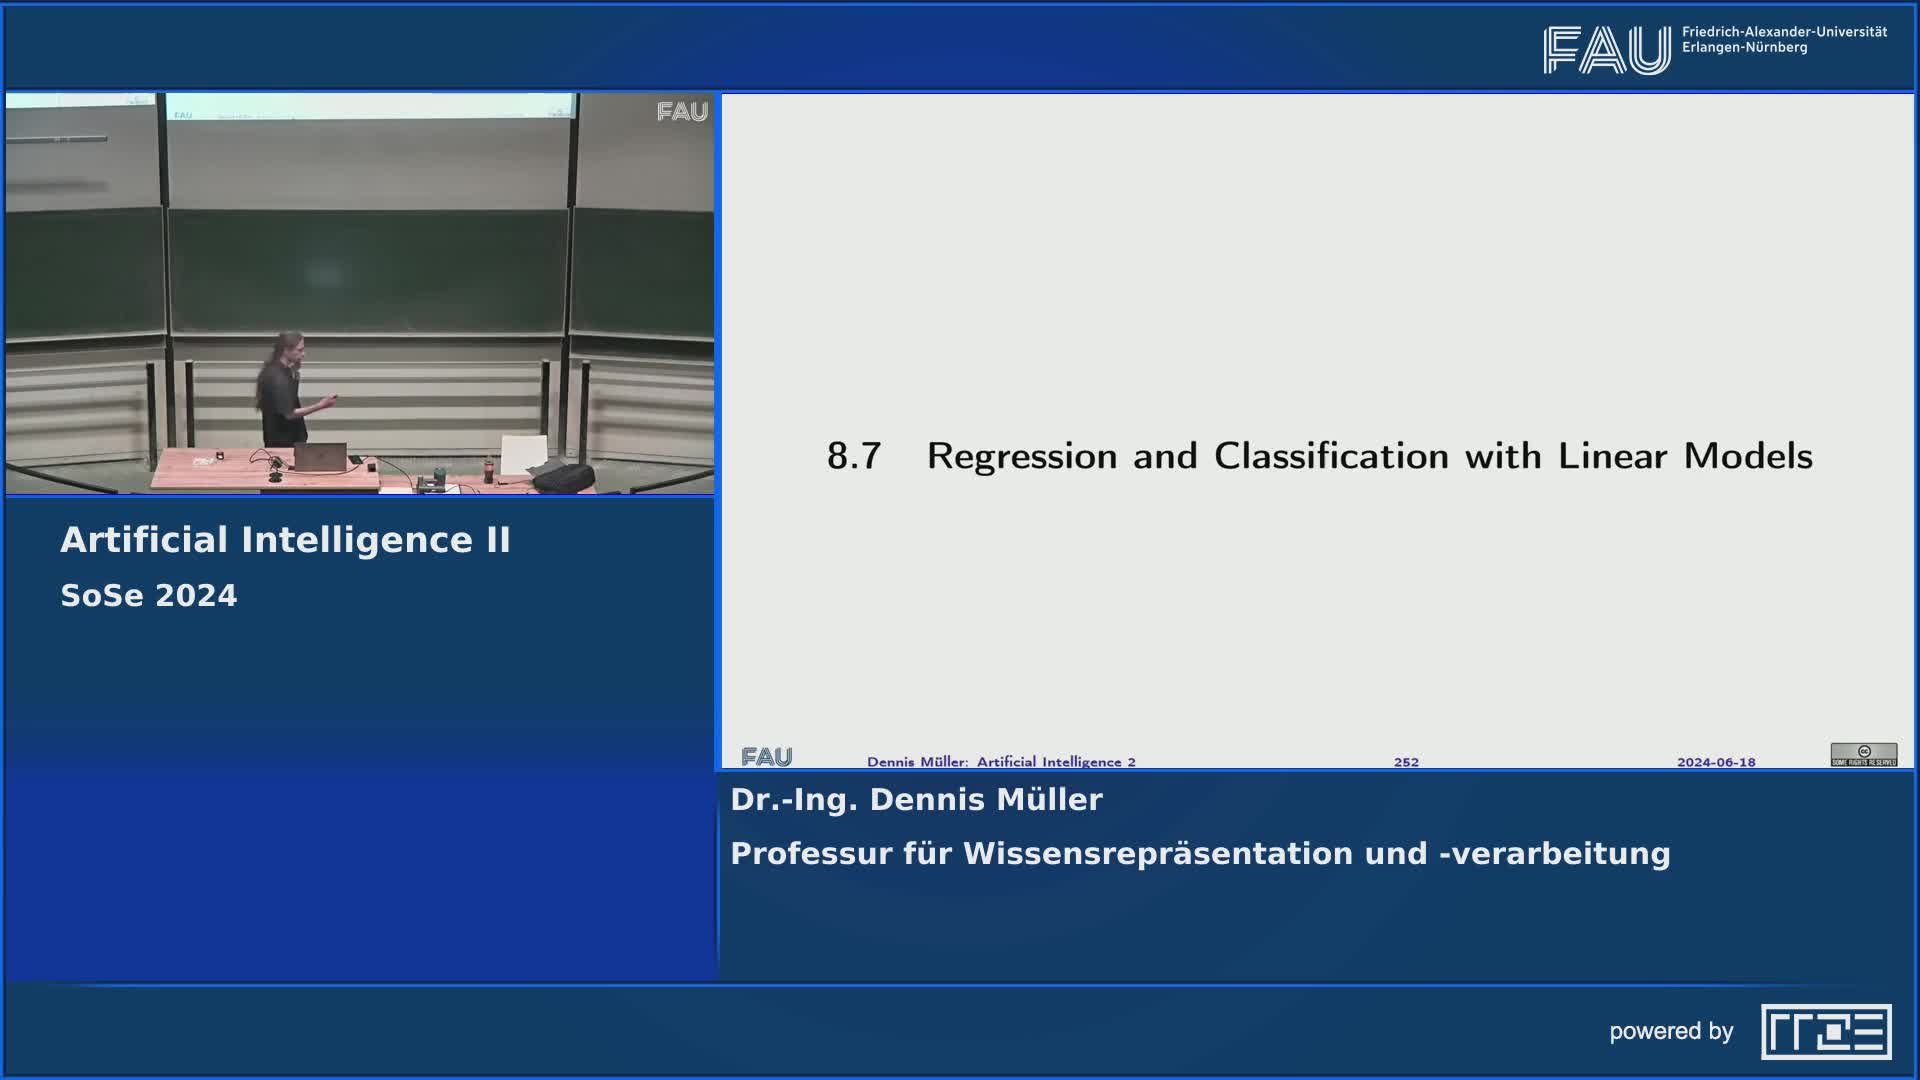
Task: Click the FAU logo at top right
Action: (1606, 50)
